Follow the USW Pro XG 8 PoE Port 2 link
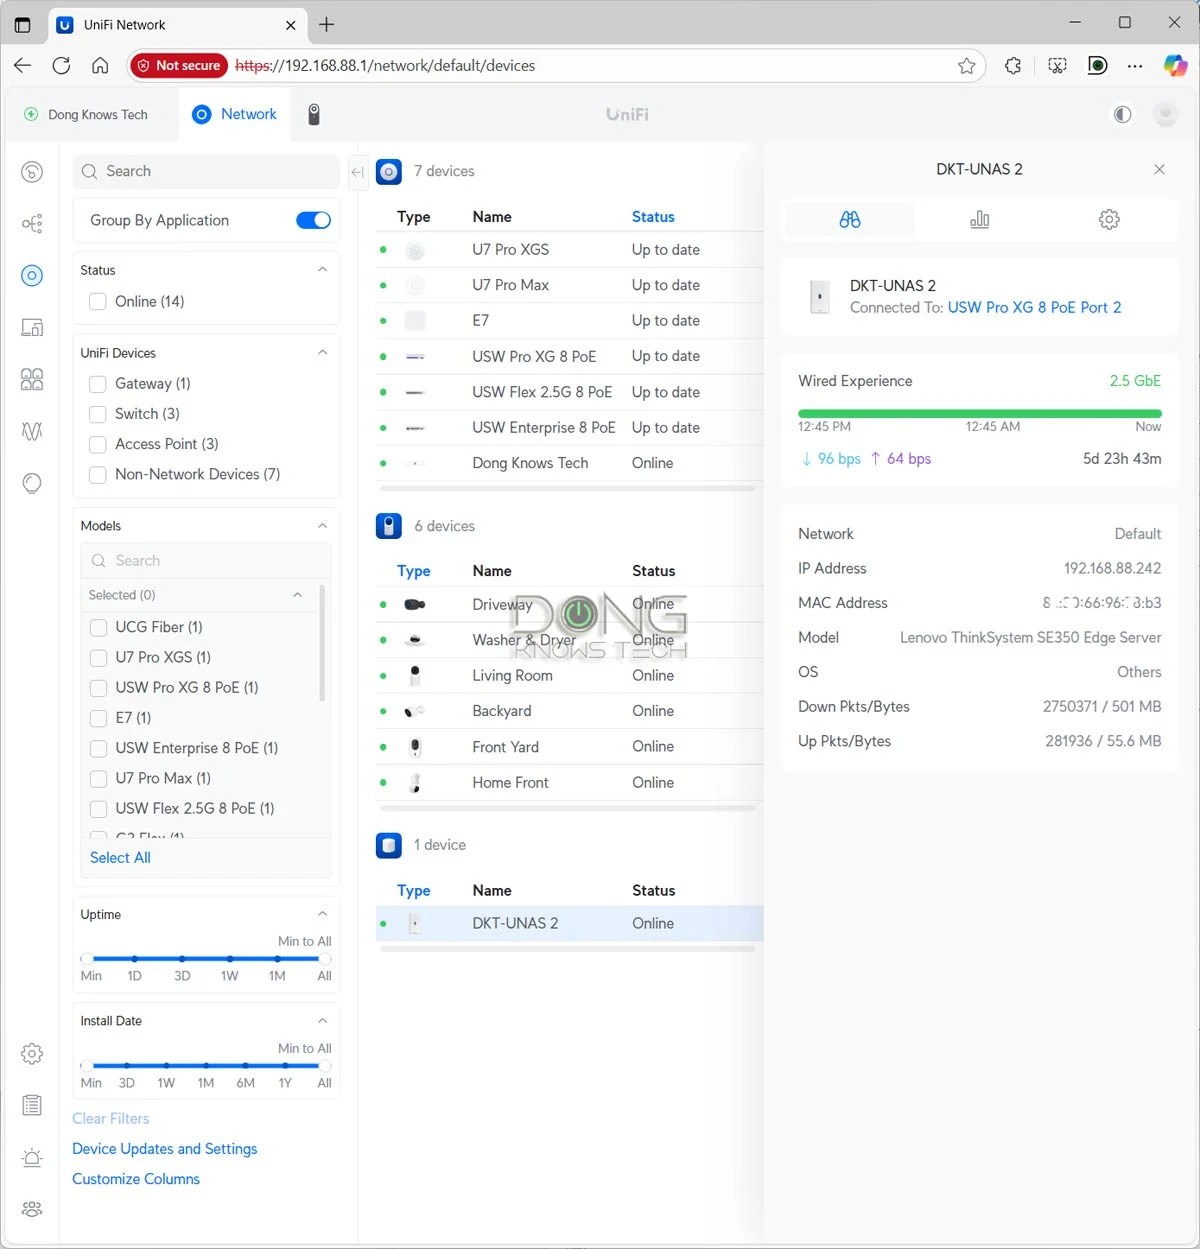 pos(1034,308)
